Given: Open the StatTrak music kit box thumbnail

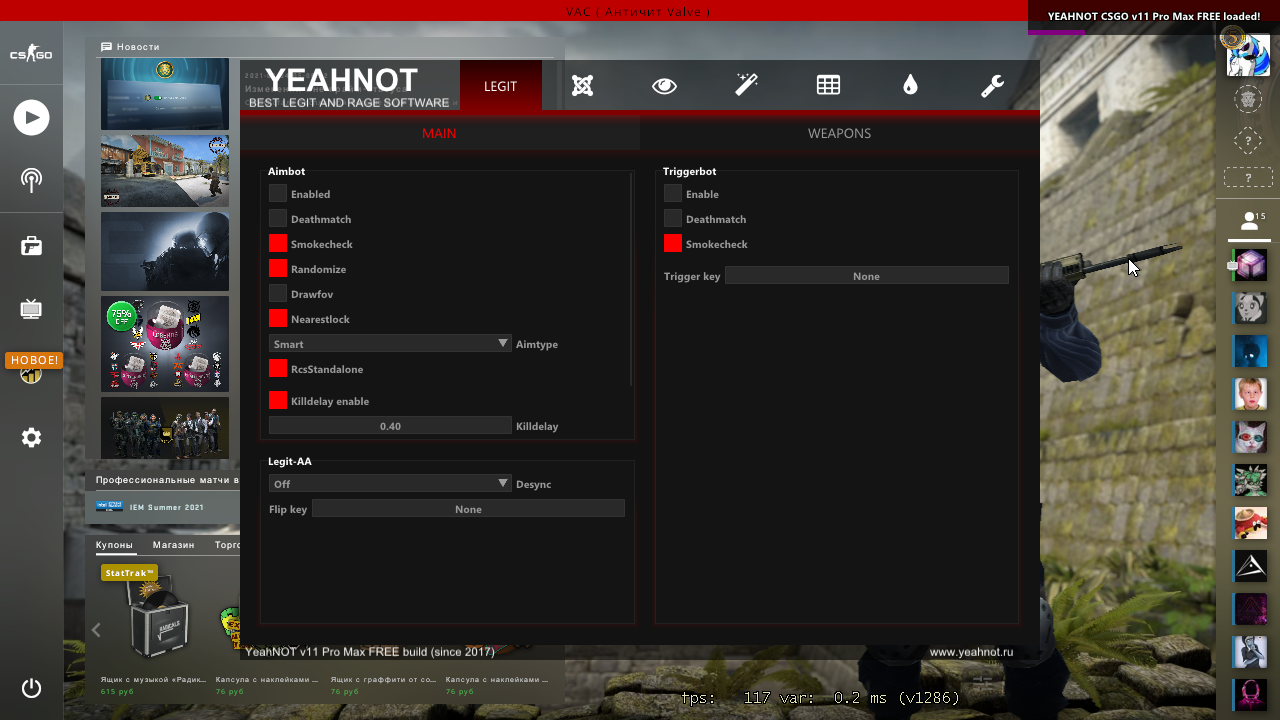Looking at the screenshot, I should 157,620.
